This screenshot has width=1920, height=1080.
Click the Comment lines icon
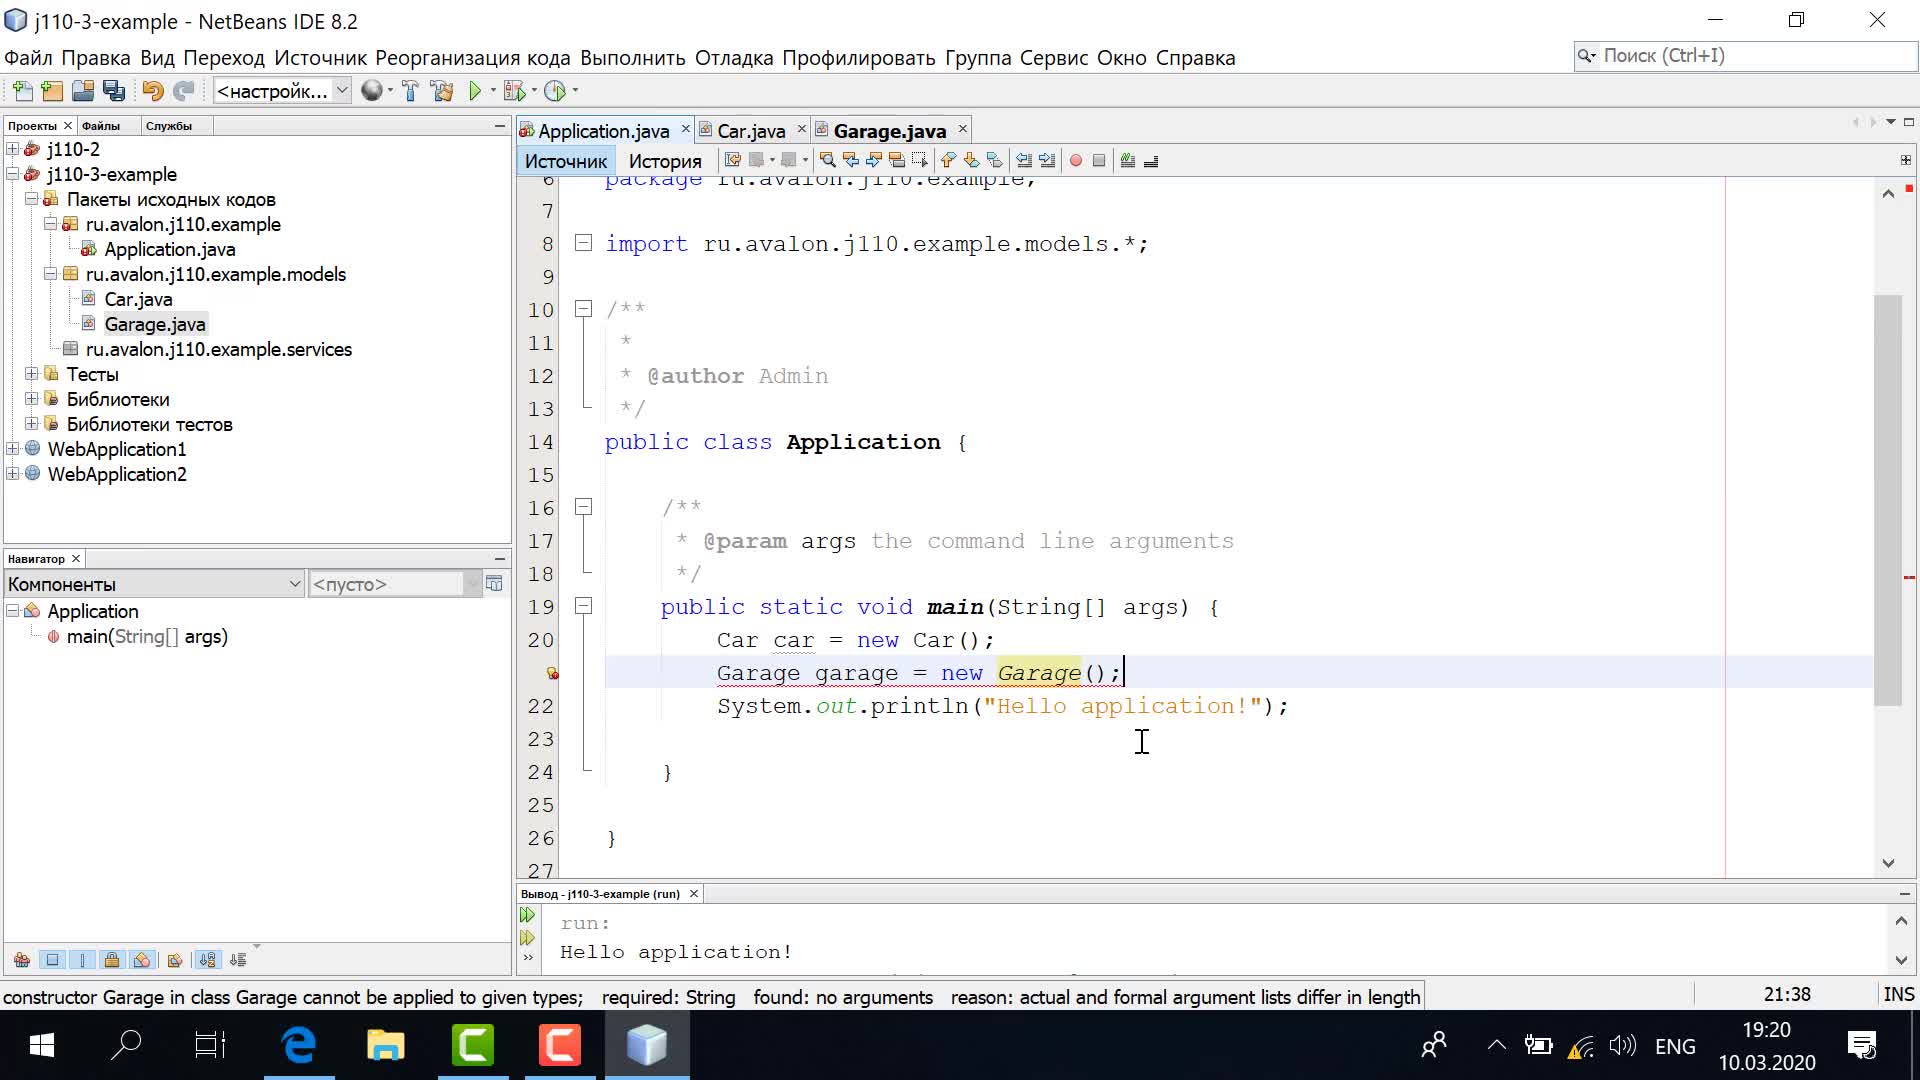[1128, 160]
